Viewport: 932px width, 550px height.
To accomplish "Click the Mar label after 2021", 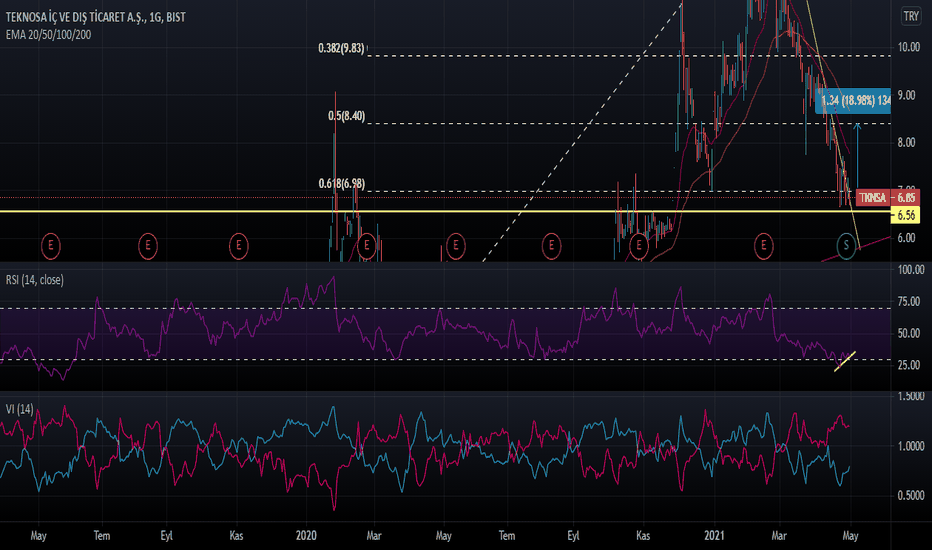I will [779, 536].
